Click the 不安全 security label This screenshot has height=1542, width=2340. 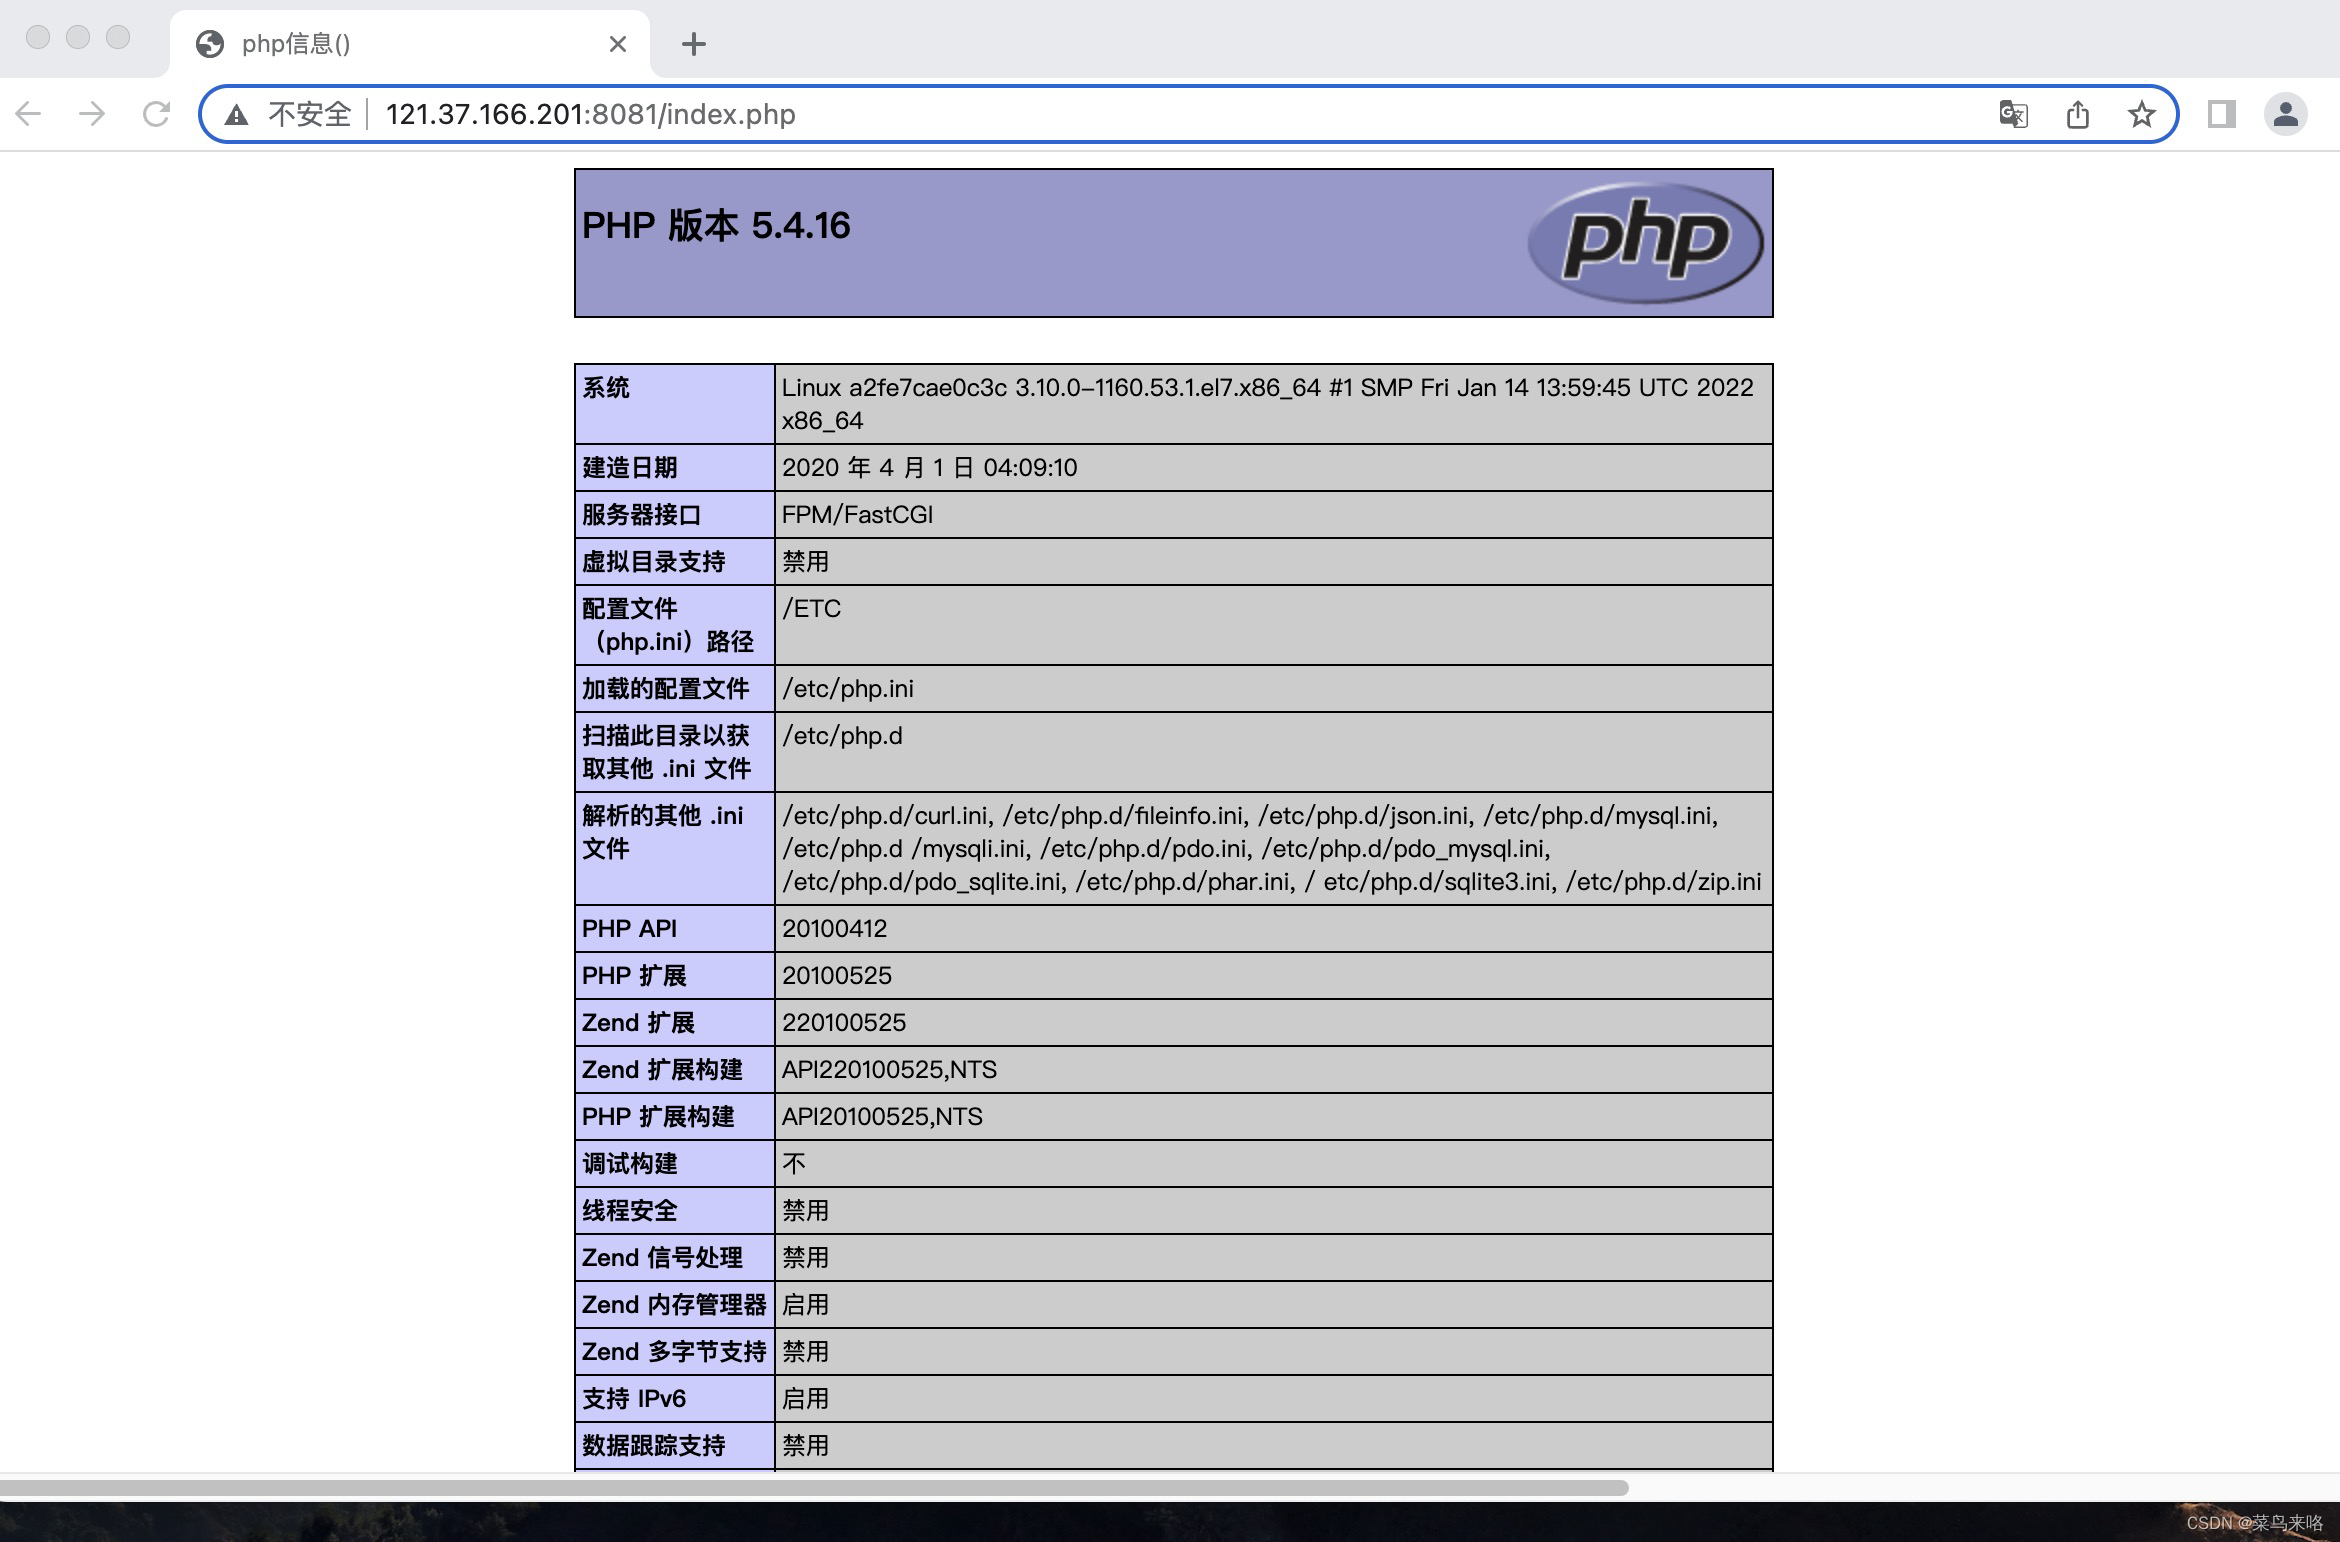coord(309,114)
